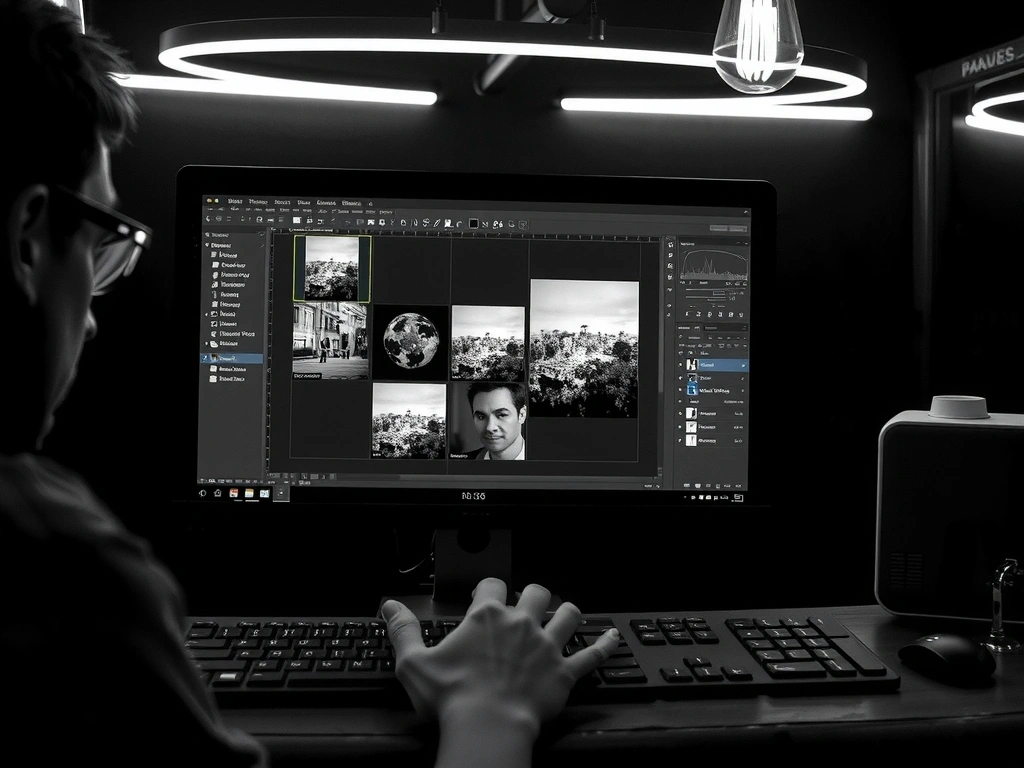Open the dropdown at top of layers panel

pyautogui.click(x=725, y=328)
